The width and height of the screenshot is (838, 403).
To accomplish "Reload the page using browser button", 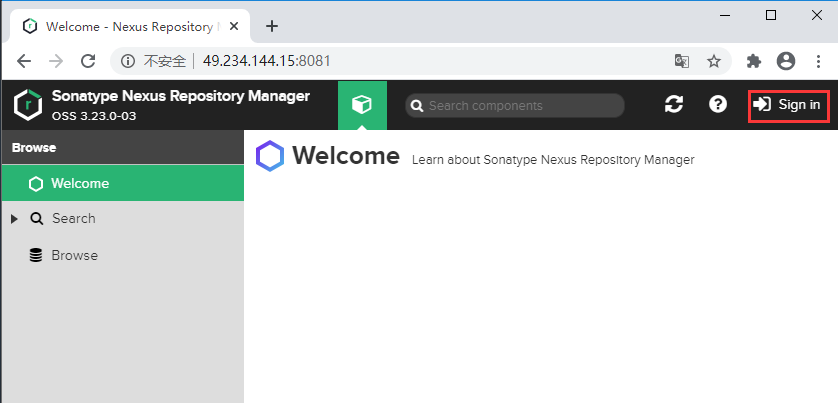I will 88,61.
